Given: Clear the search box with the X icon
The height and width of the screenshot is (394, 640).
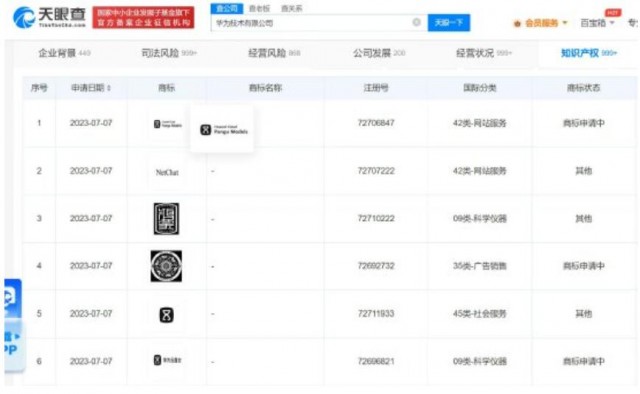Looking at the screenshot, I should (x=416, y=22).
